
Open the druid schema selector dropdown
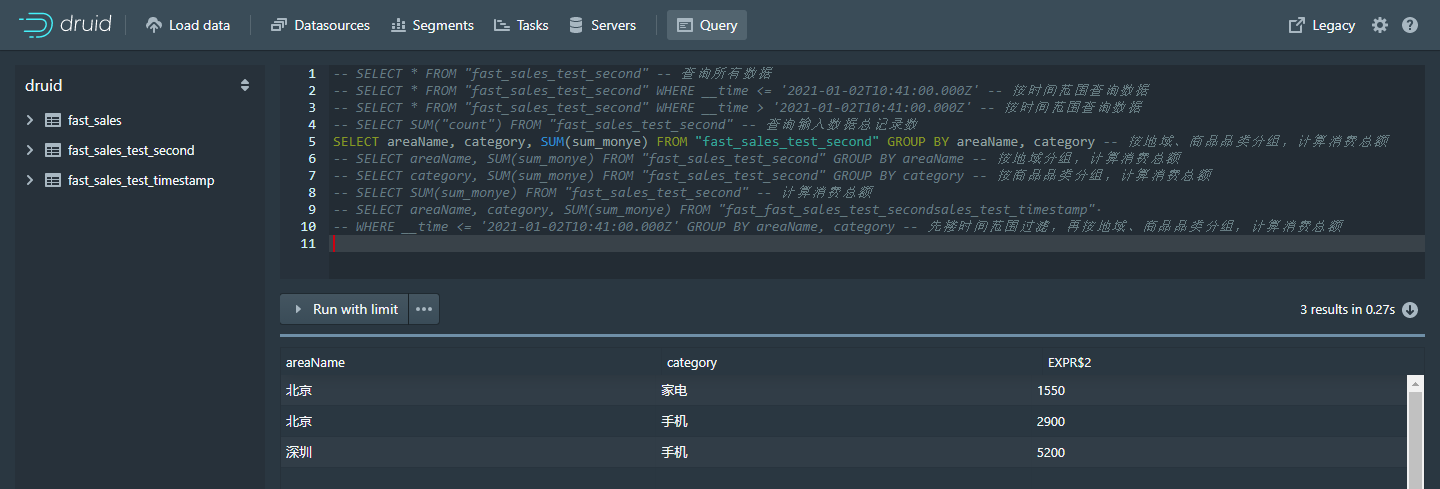coord(245,86)
